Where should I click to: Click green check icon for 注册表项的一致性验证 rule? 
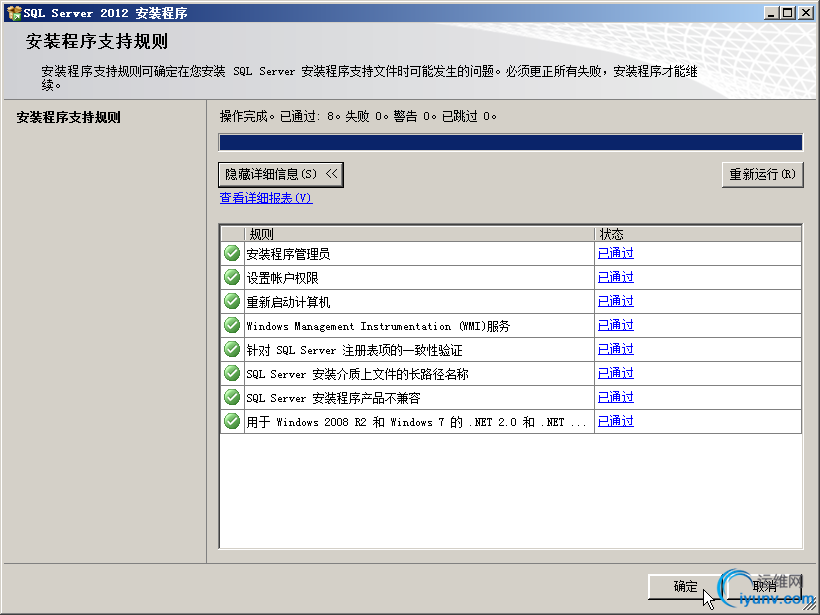232,349
